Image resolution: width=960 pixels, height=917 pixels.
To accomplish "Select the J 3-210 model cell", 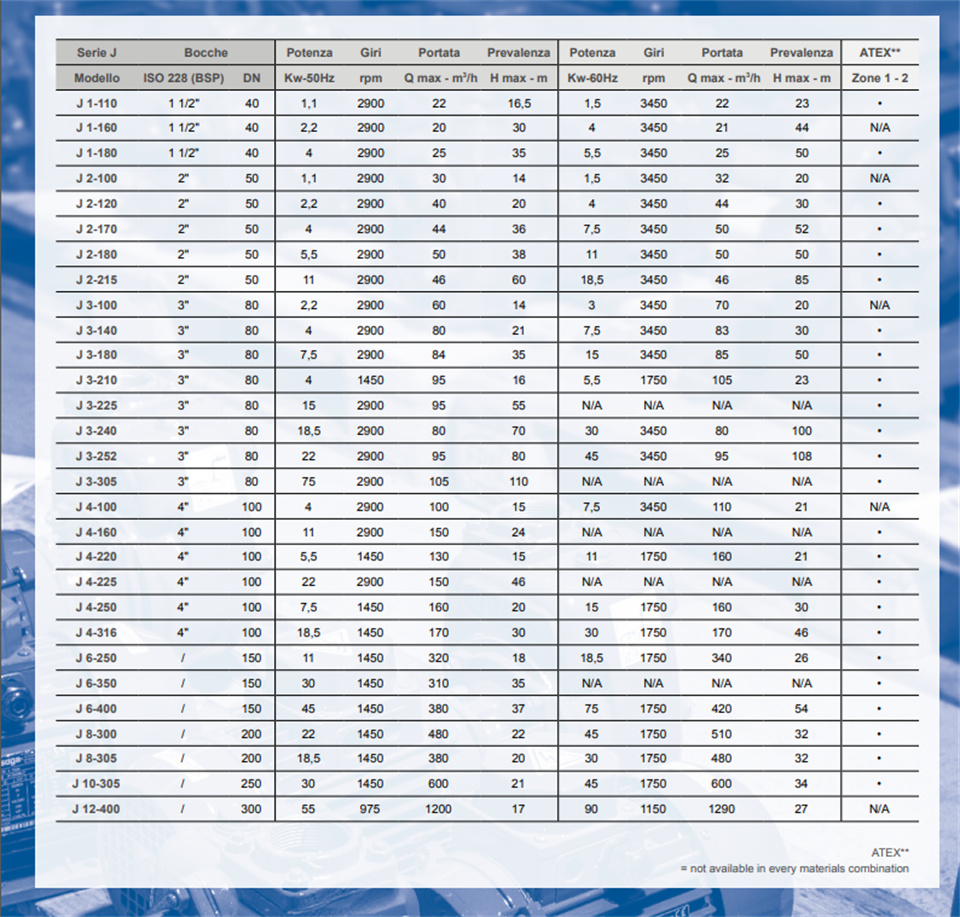I will 97,380.
